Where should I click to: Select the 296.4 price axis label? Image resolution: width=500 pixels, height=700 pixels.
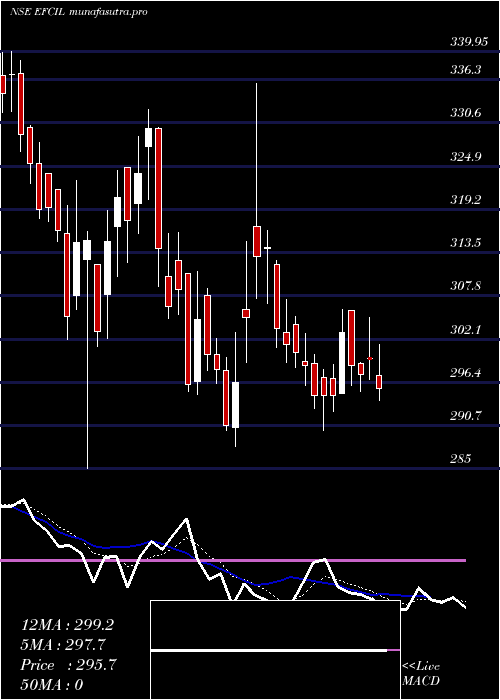click(466, 373)
